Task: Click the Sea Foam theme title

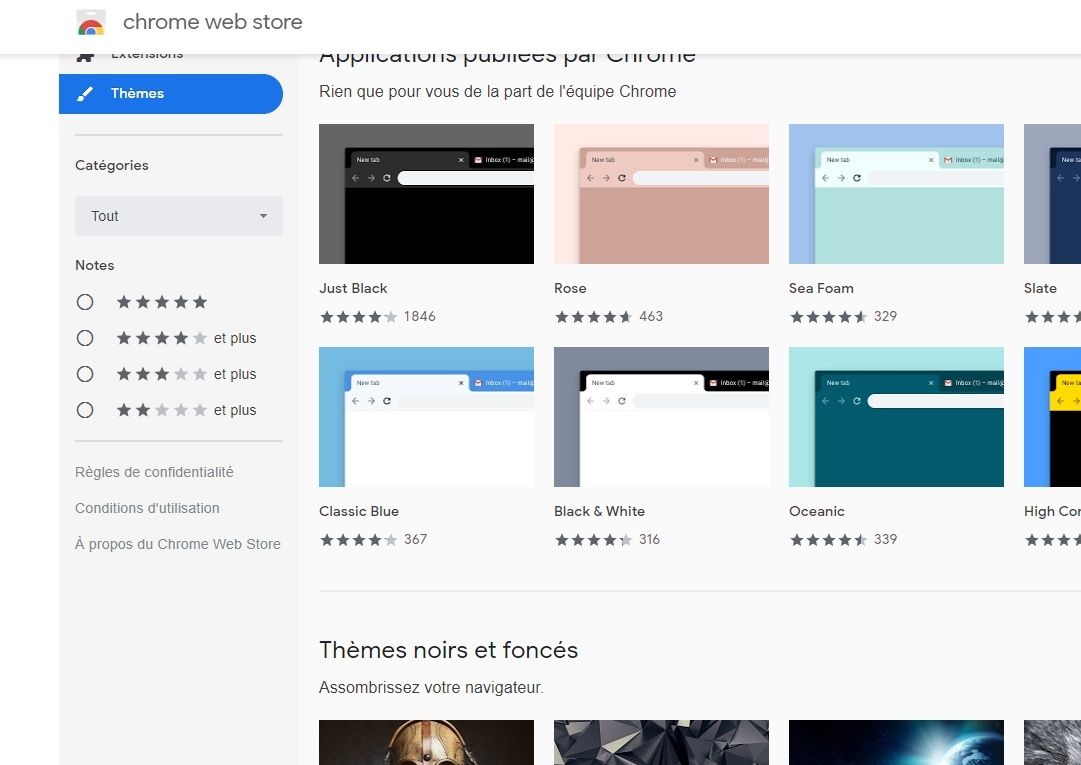Action: click(821, 288)
